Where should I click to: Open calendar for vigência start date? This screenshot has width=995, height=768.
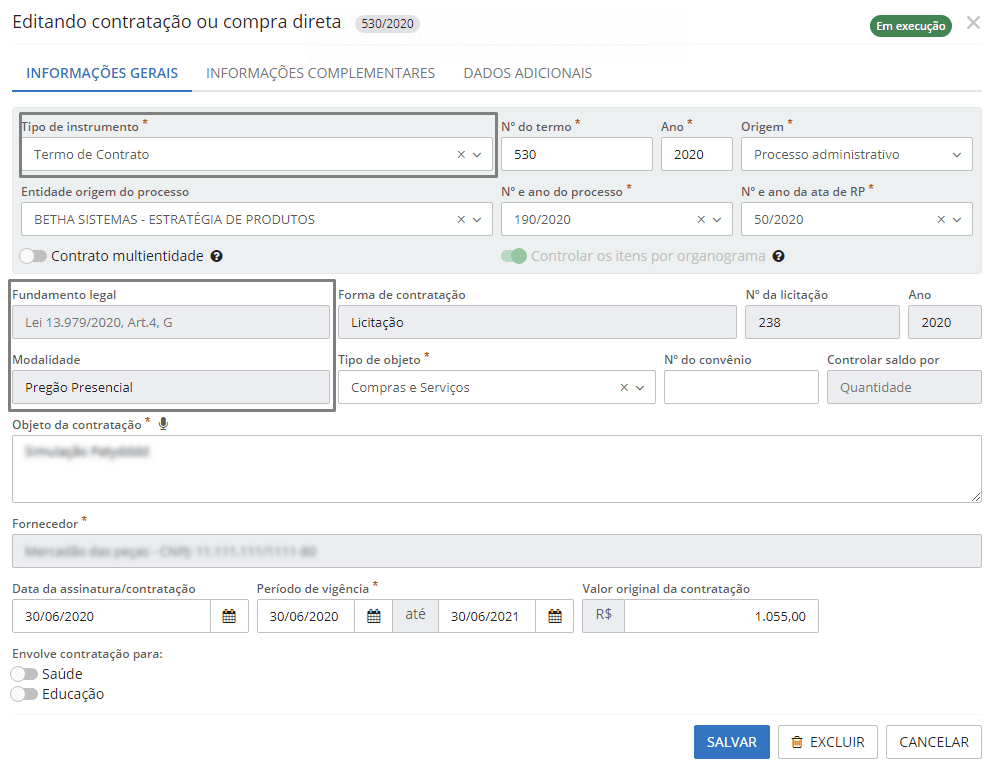373,617
